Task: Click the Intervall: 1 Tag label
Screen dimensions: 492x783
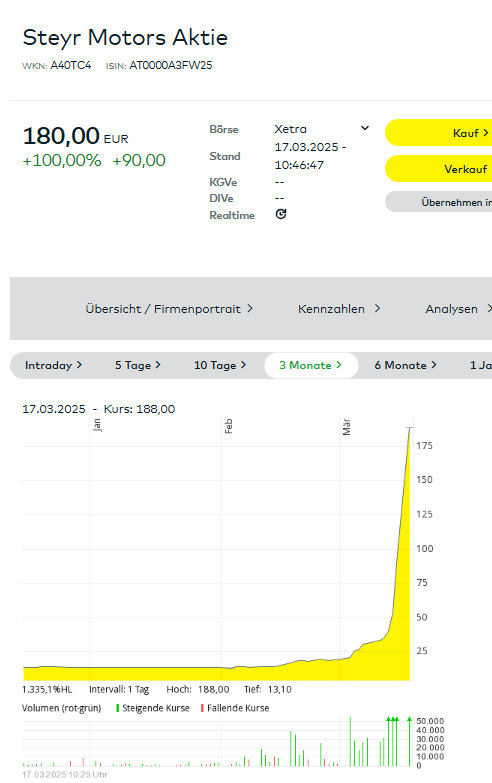Action: [x=119, y=689]
